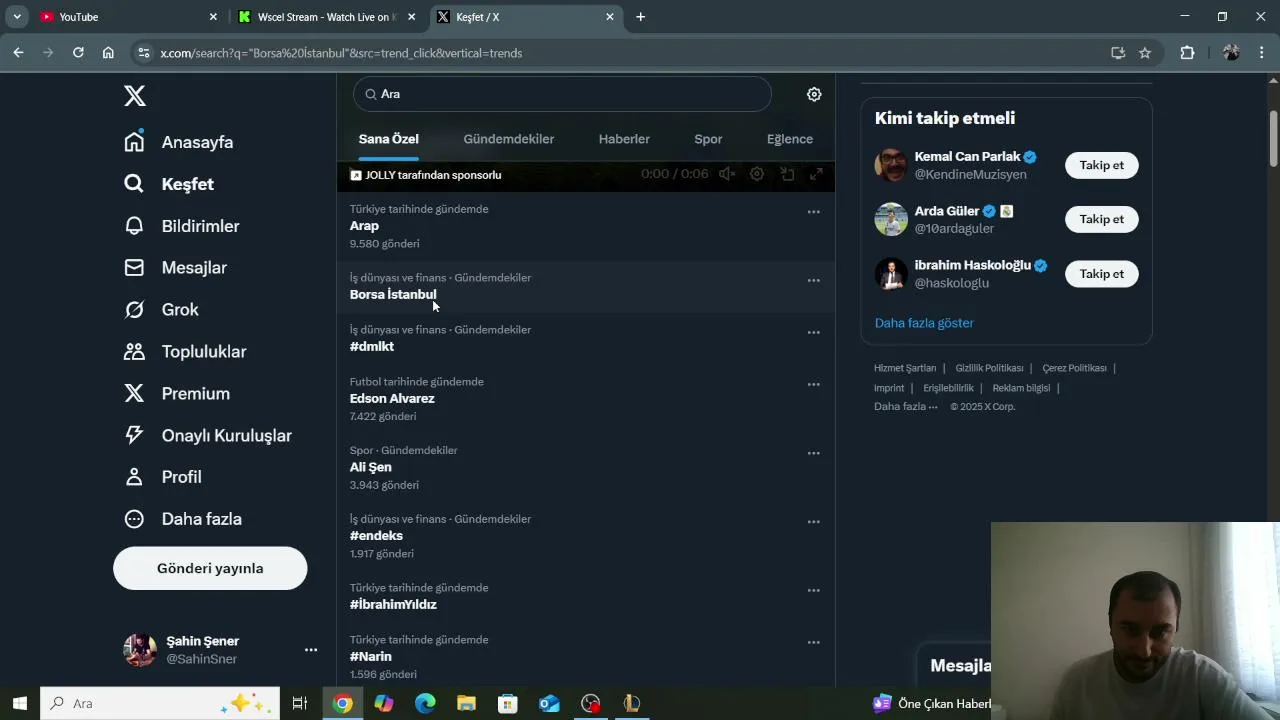Image resolution: width=1280 pixels, height=720 pixels.
Task: Click browser address bar URL
Action: pos(341,53)
